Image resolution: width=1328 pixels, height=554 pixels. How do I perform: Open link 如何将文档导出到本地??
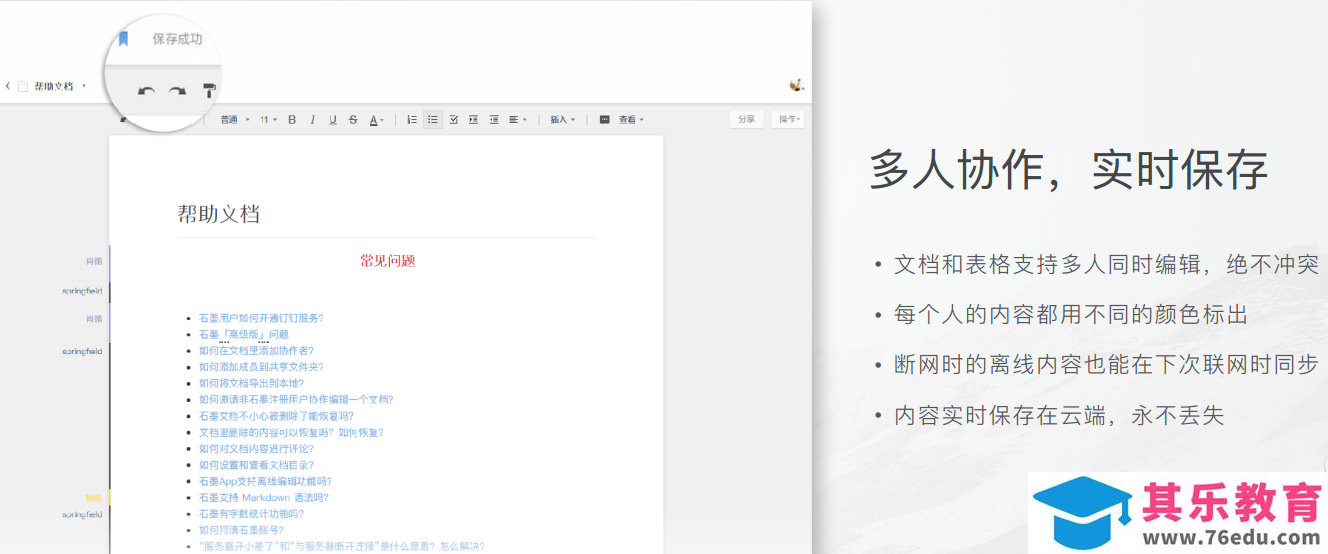pyautogui.click(x=251, y=383)
